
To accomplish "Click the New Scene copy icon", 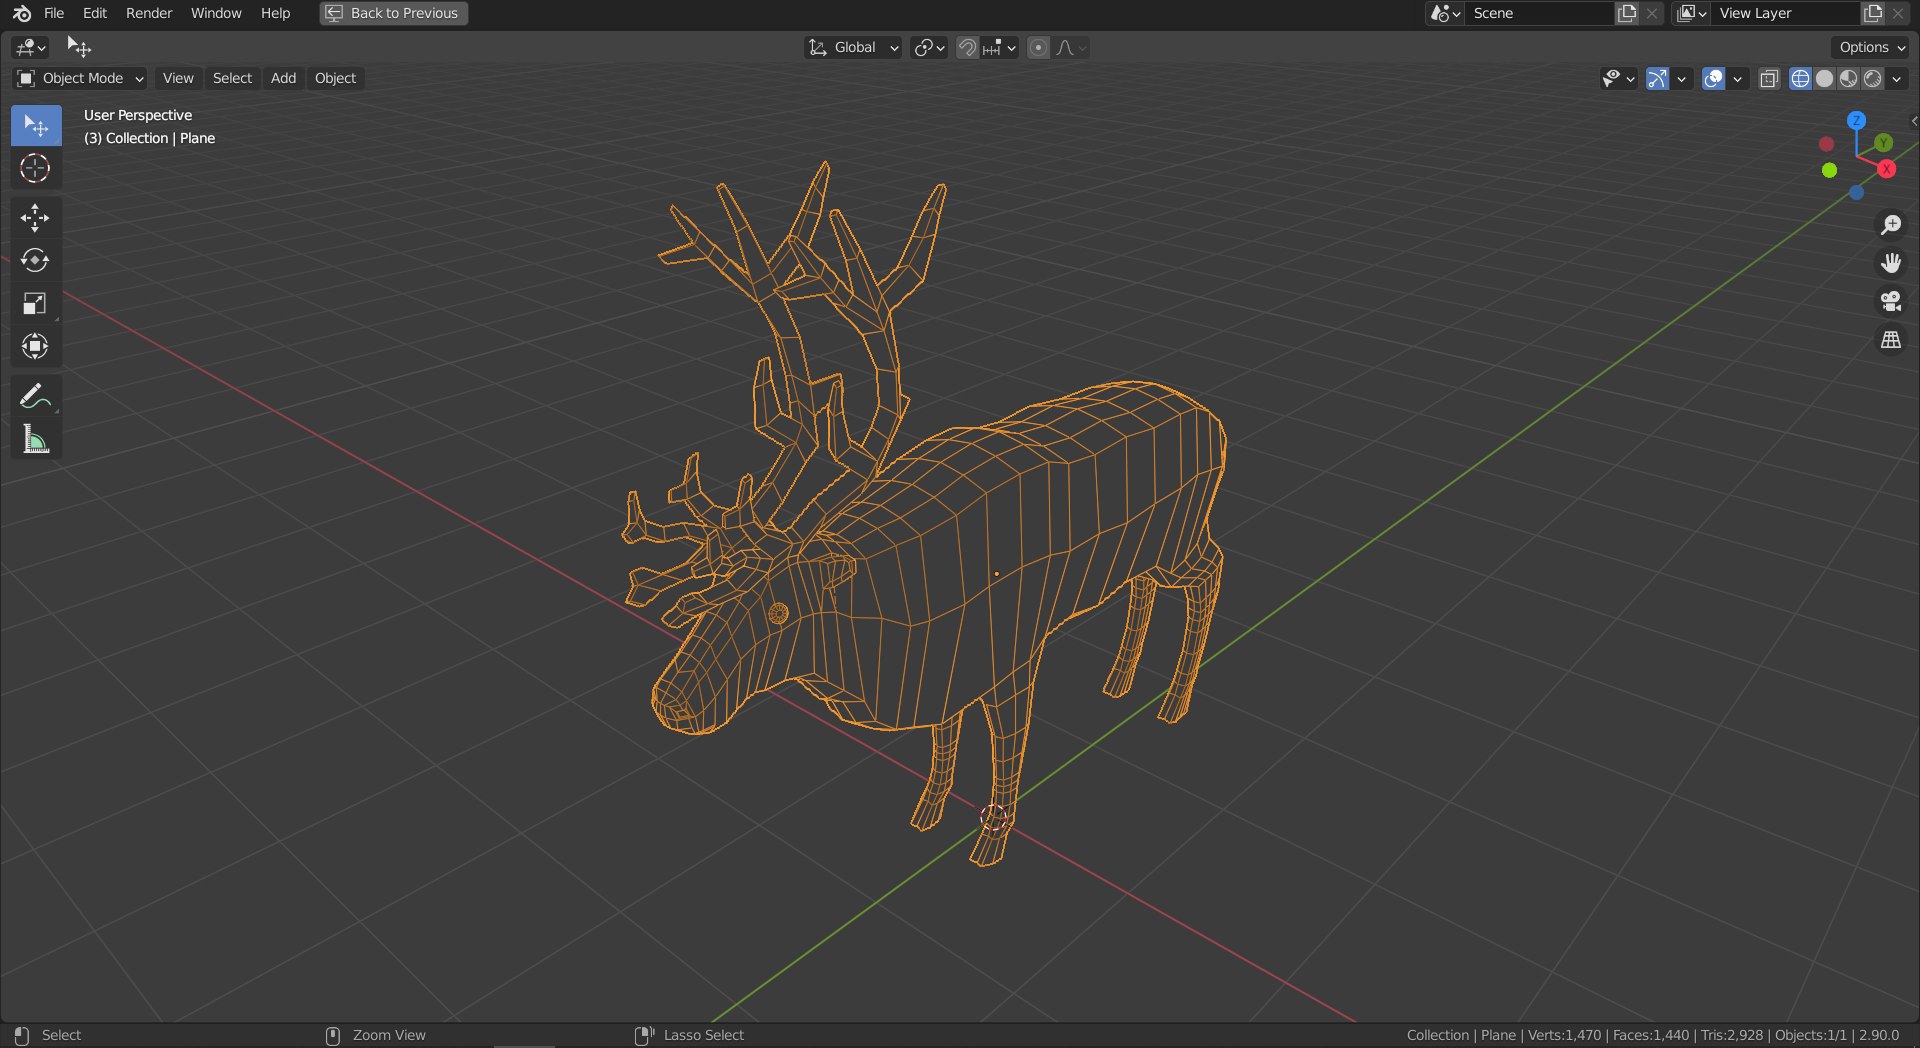I will pyautogui.click(x=1628, y=13).
